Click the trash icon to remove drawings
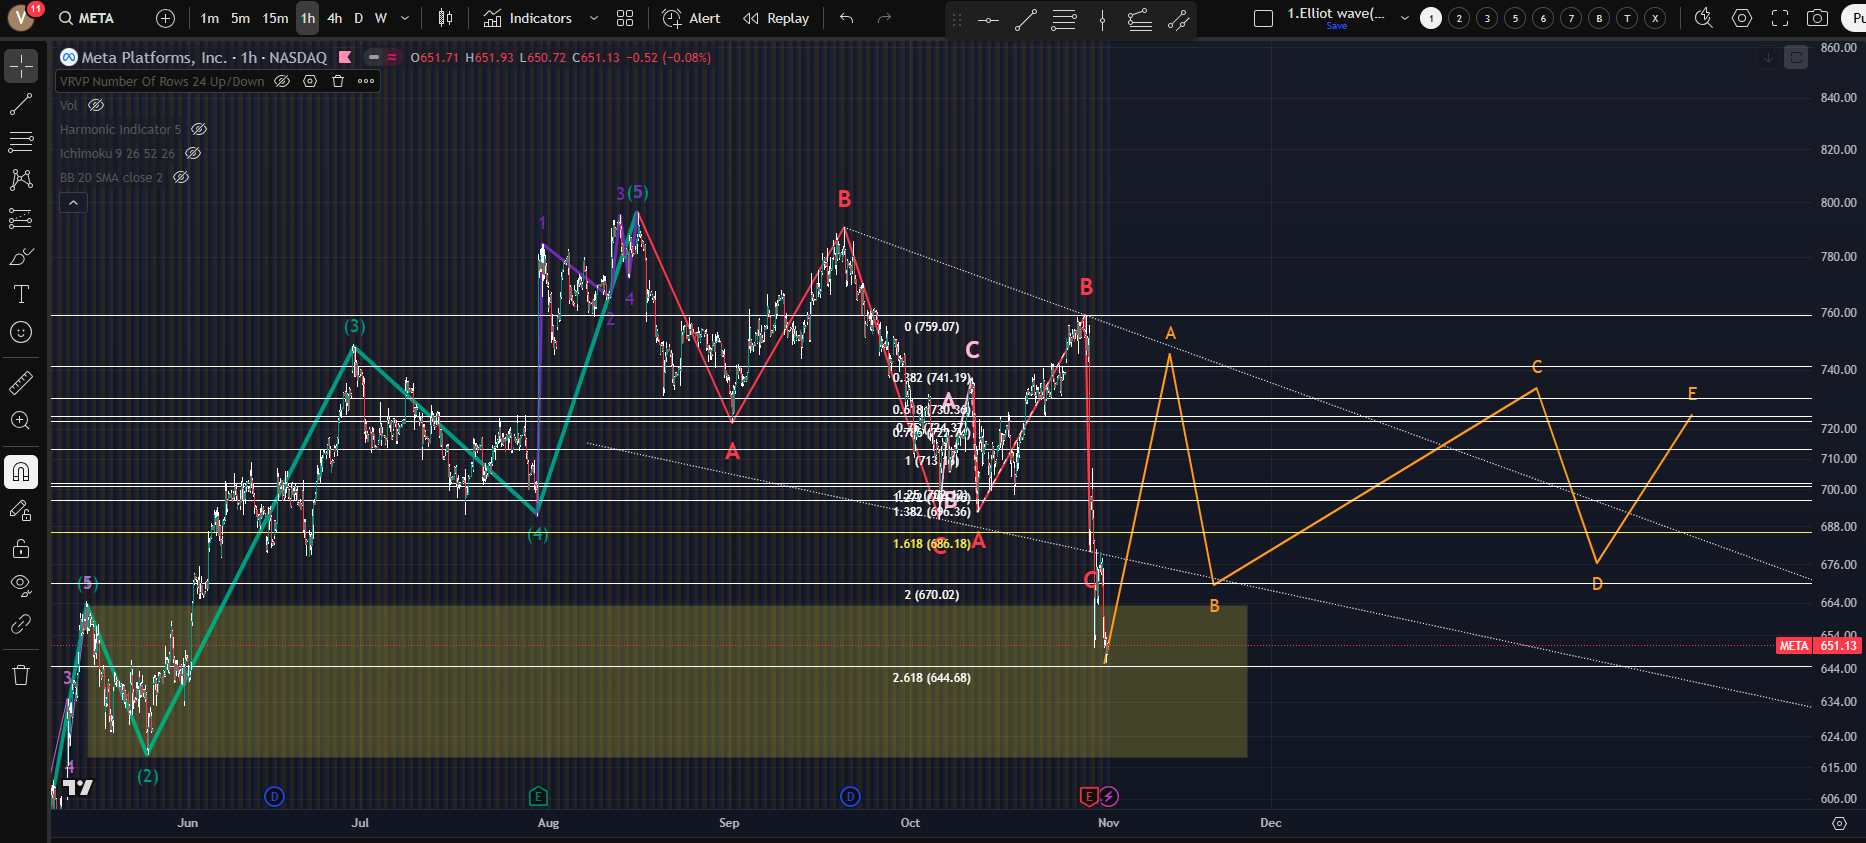Viewport: 1866px width, 843px height. (x=21, y=675)
